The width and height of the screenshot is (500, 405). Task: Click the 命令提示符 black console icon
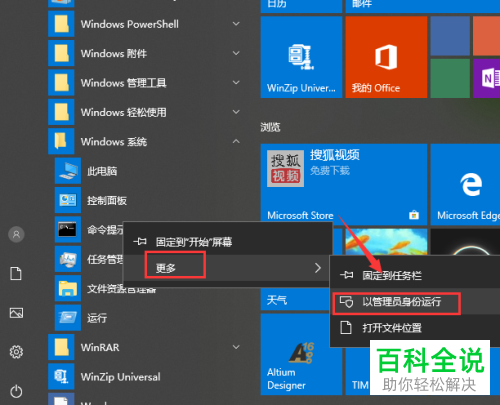point(68,230)
